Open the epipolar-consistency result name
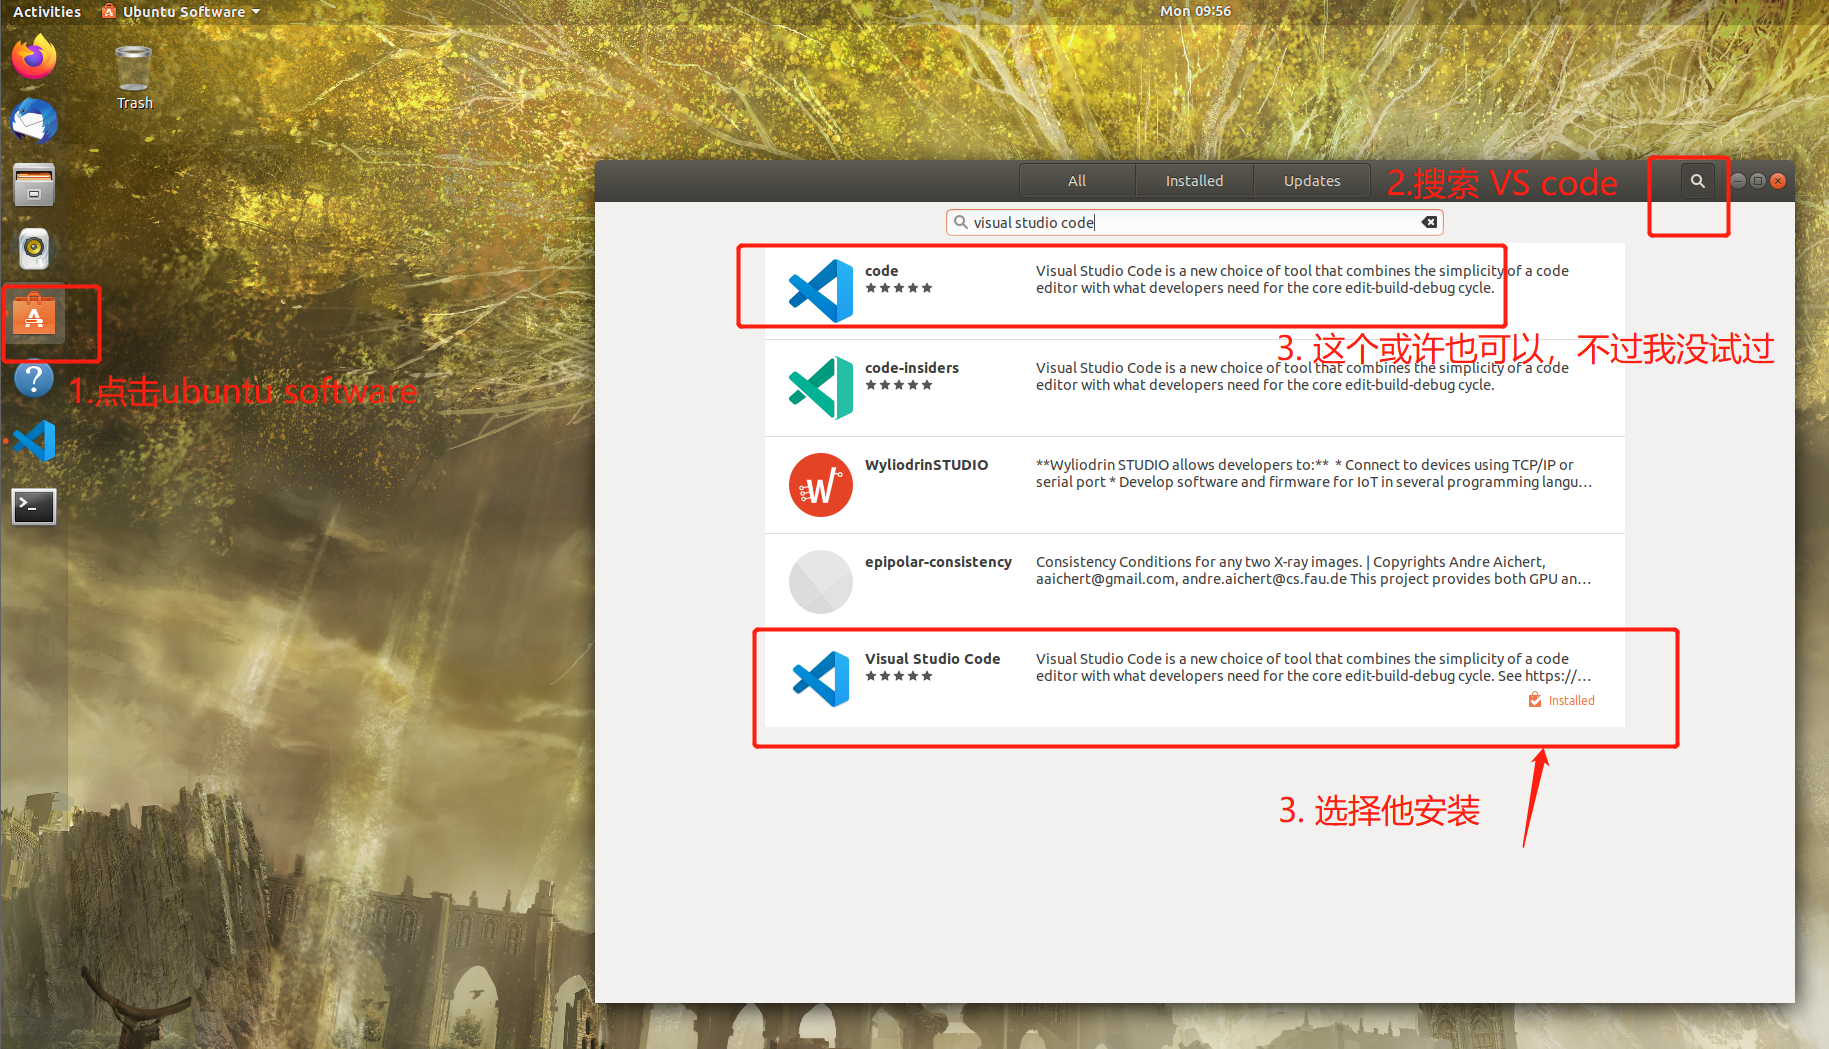The image size is (1829, 1049). 938,562
